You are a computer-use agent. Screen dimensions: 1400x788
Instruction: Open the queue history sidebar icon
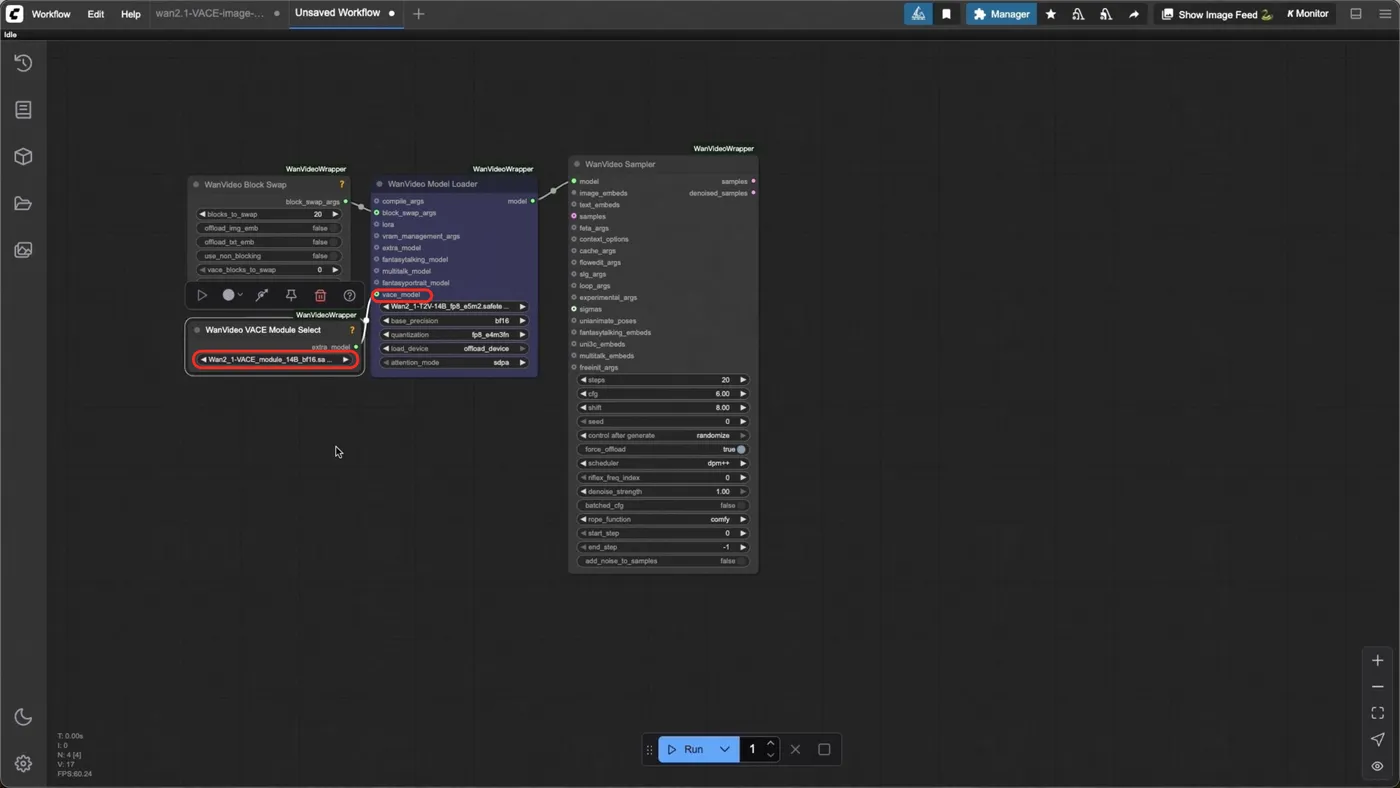click(x=23, y=63)
